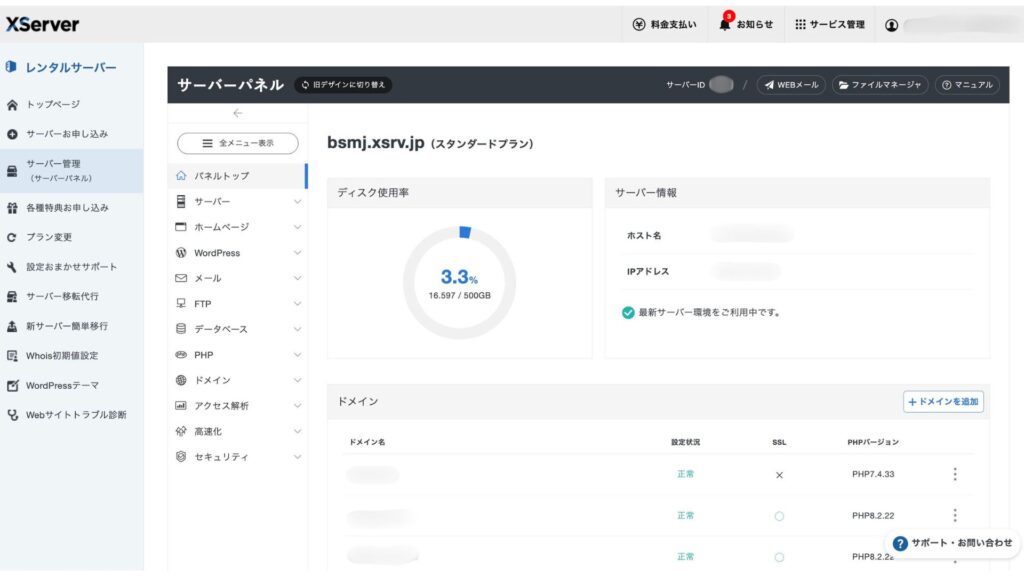Click the 各種特典 gift icon

pos(12,208)
